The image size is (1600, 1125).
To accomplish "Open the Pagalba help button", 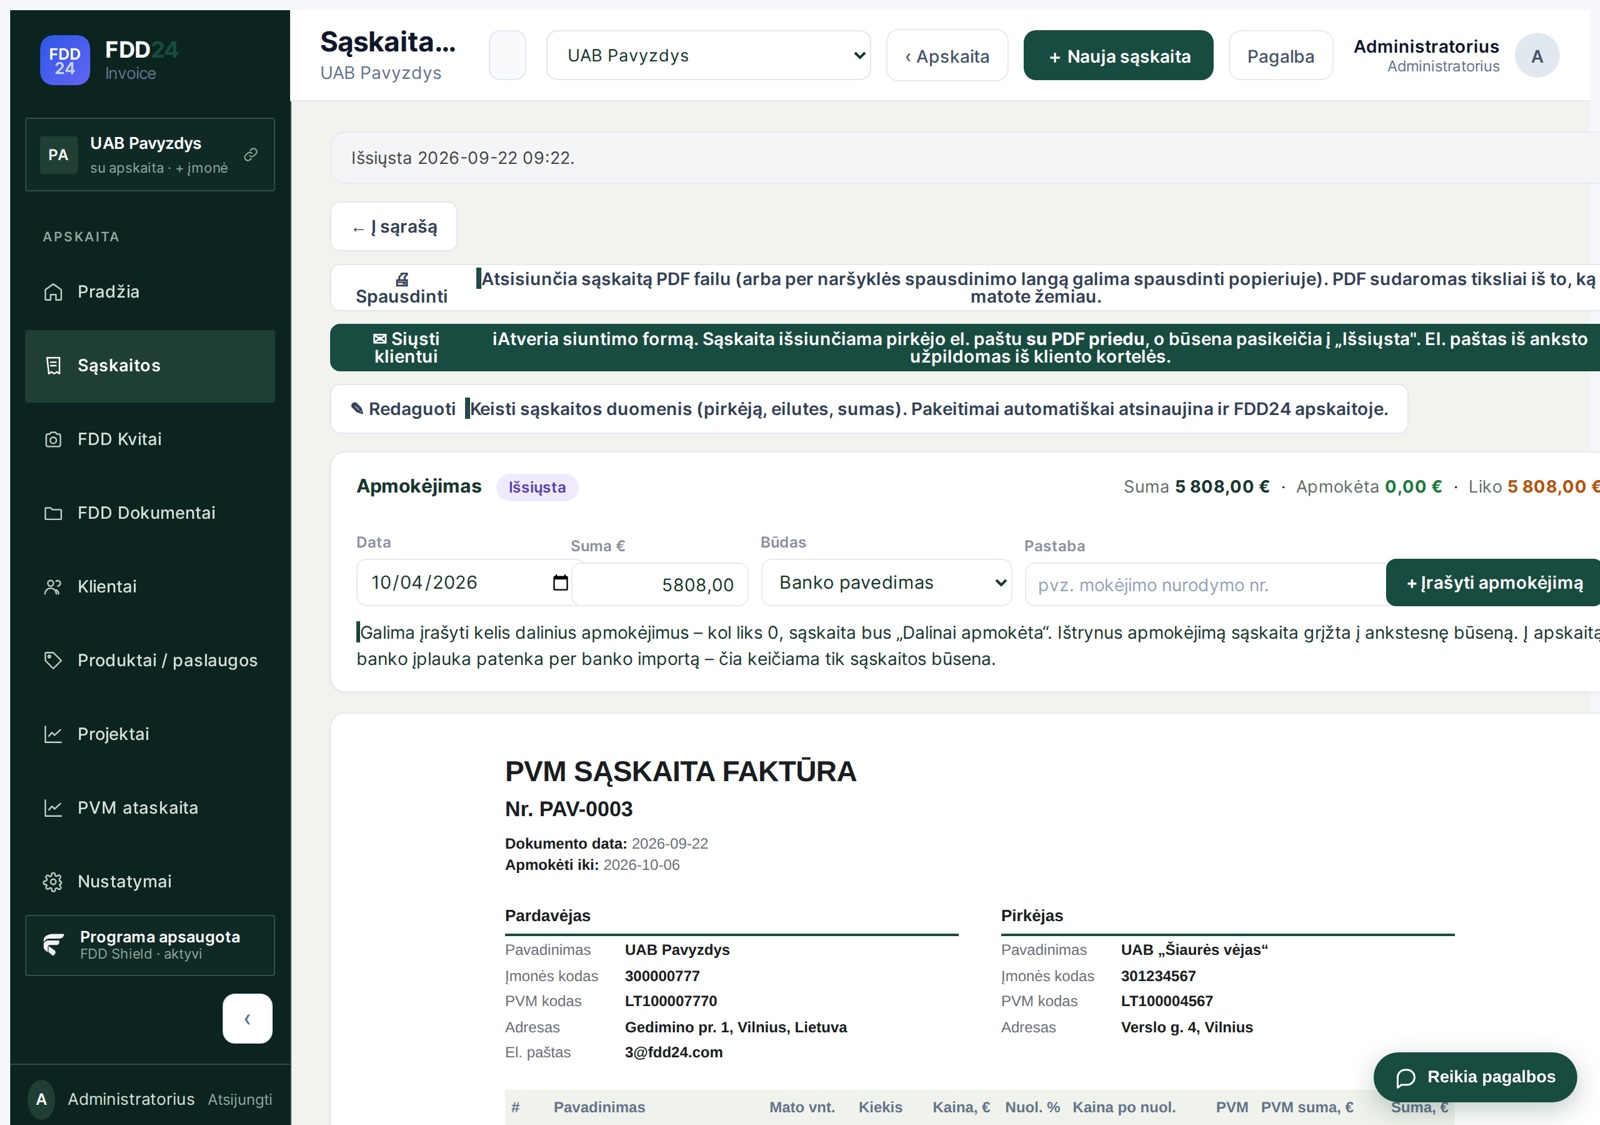I will [x=1280, y=56].
